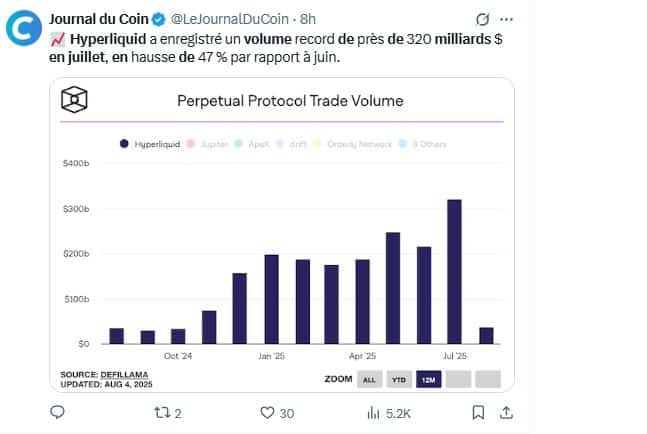Click the Journal du Coin display name
Image resolution: width=647 pixels, height=434 pixels.
[x=99, y=19]
